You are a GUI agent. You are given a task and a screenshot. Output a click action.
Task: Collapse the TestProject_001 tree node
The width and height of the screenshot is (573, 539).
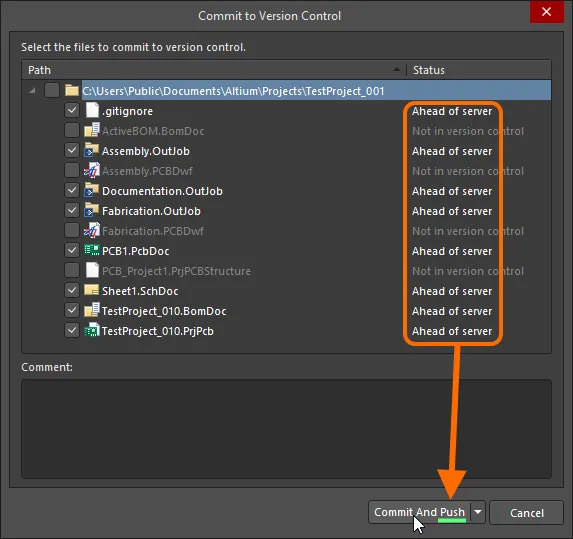point(32,90)
